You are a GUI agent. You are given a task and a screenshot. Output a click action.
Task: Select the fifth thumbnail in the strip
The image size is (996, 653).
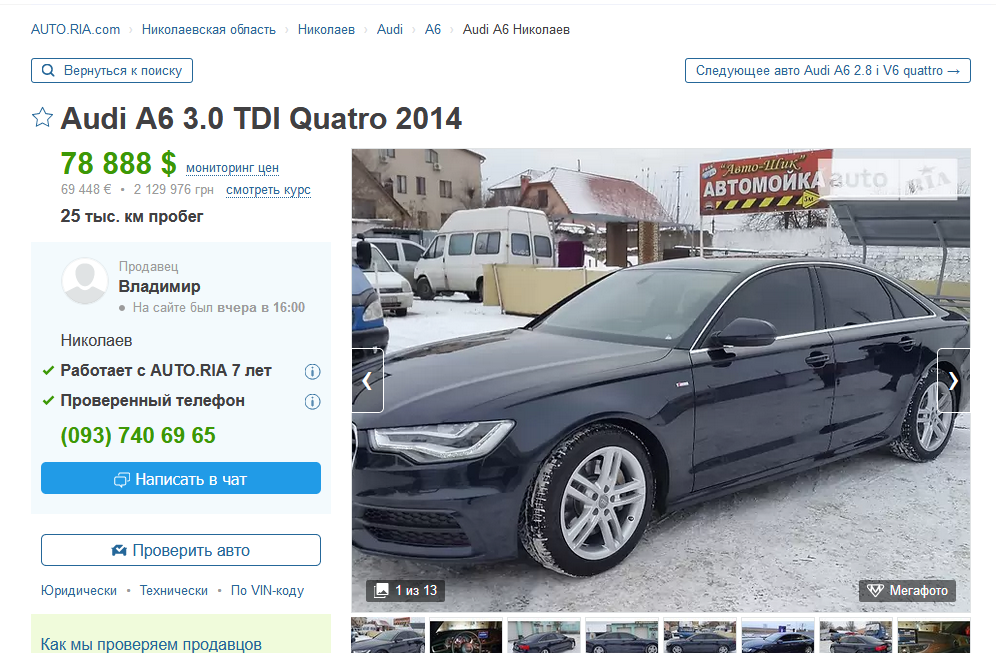700,635
